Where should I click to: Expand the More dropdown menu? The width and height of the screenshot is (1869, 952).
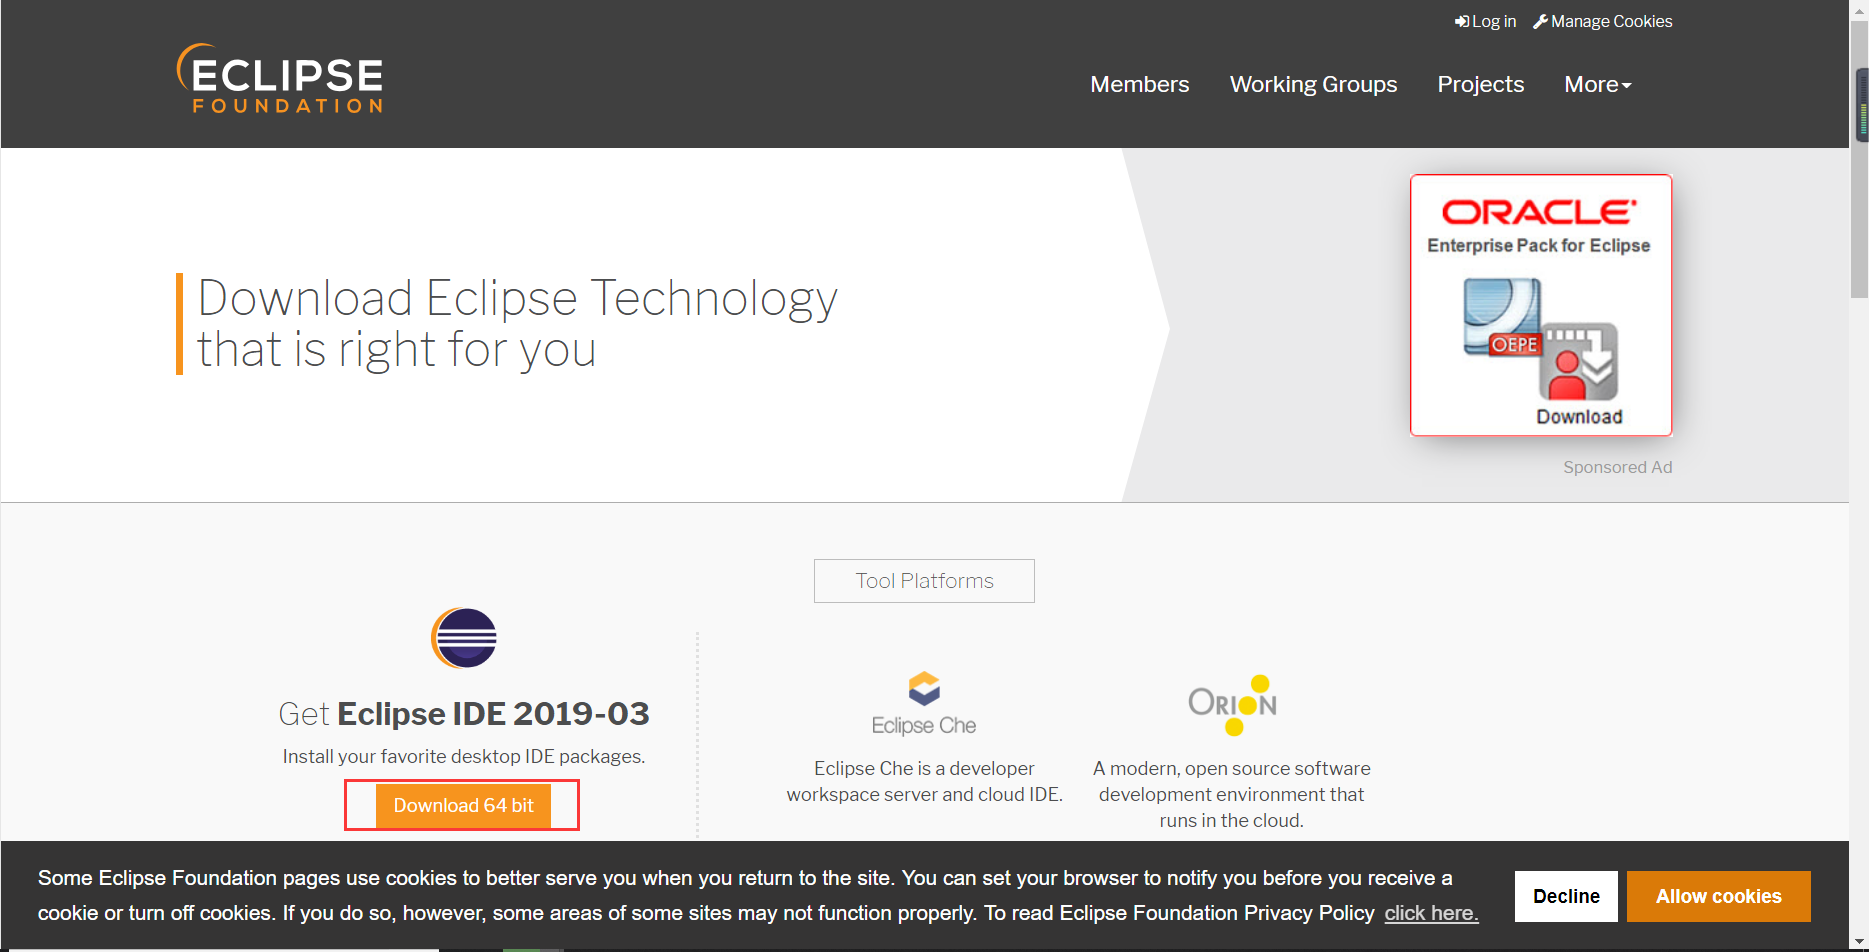click(1598, 84)
